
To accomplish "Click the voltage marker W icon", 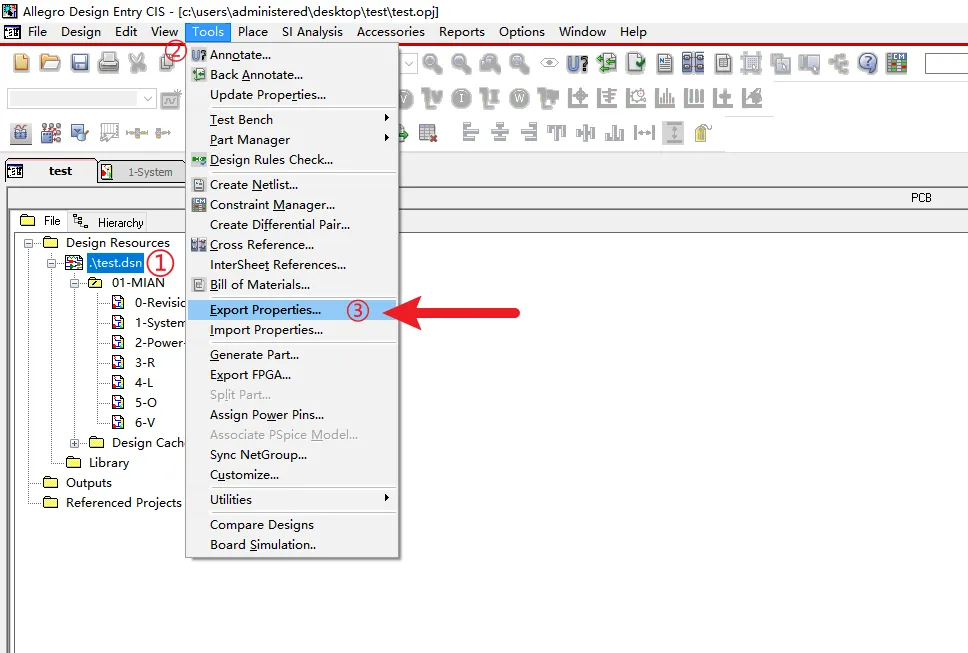I will (520, 98).
